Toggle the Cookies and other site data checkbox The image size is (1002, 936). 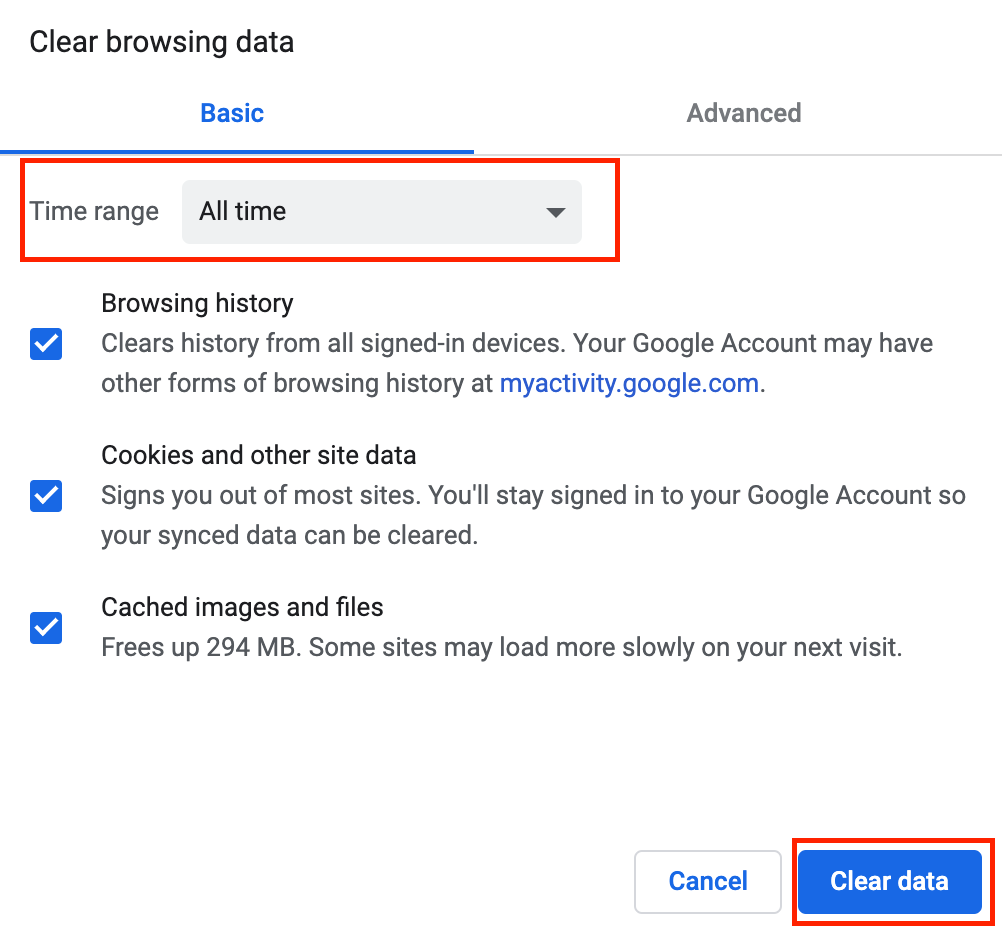point(46,496)
